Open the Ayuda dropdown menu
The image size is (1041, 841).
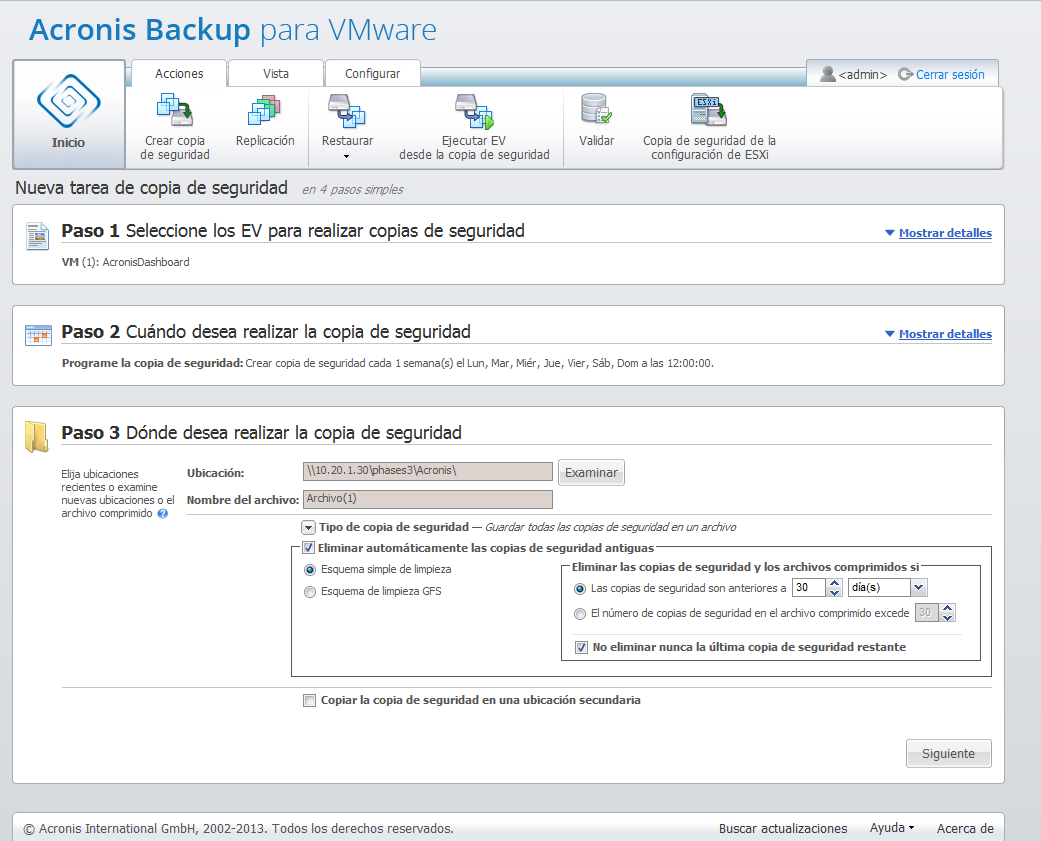[x=891, y=828]
